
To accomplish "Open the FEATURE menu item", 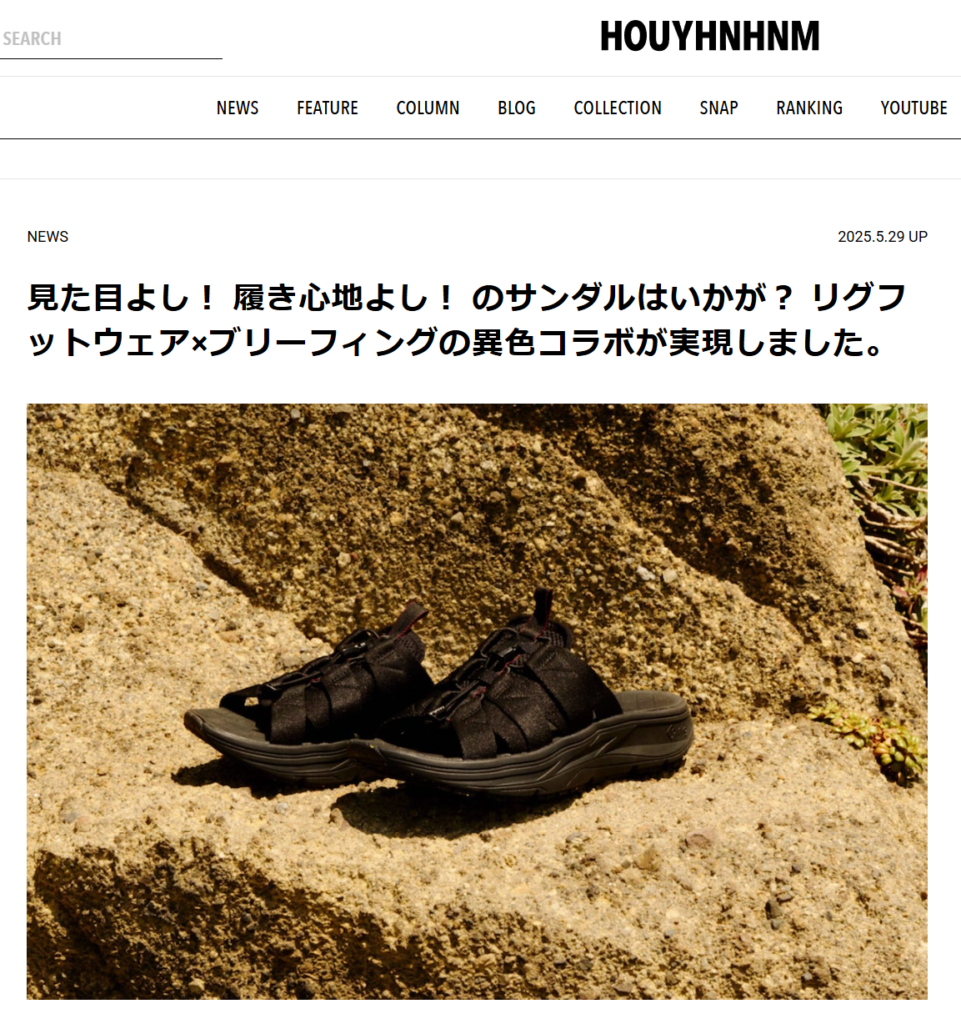I will 327,108.
